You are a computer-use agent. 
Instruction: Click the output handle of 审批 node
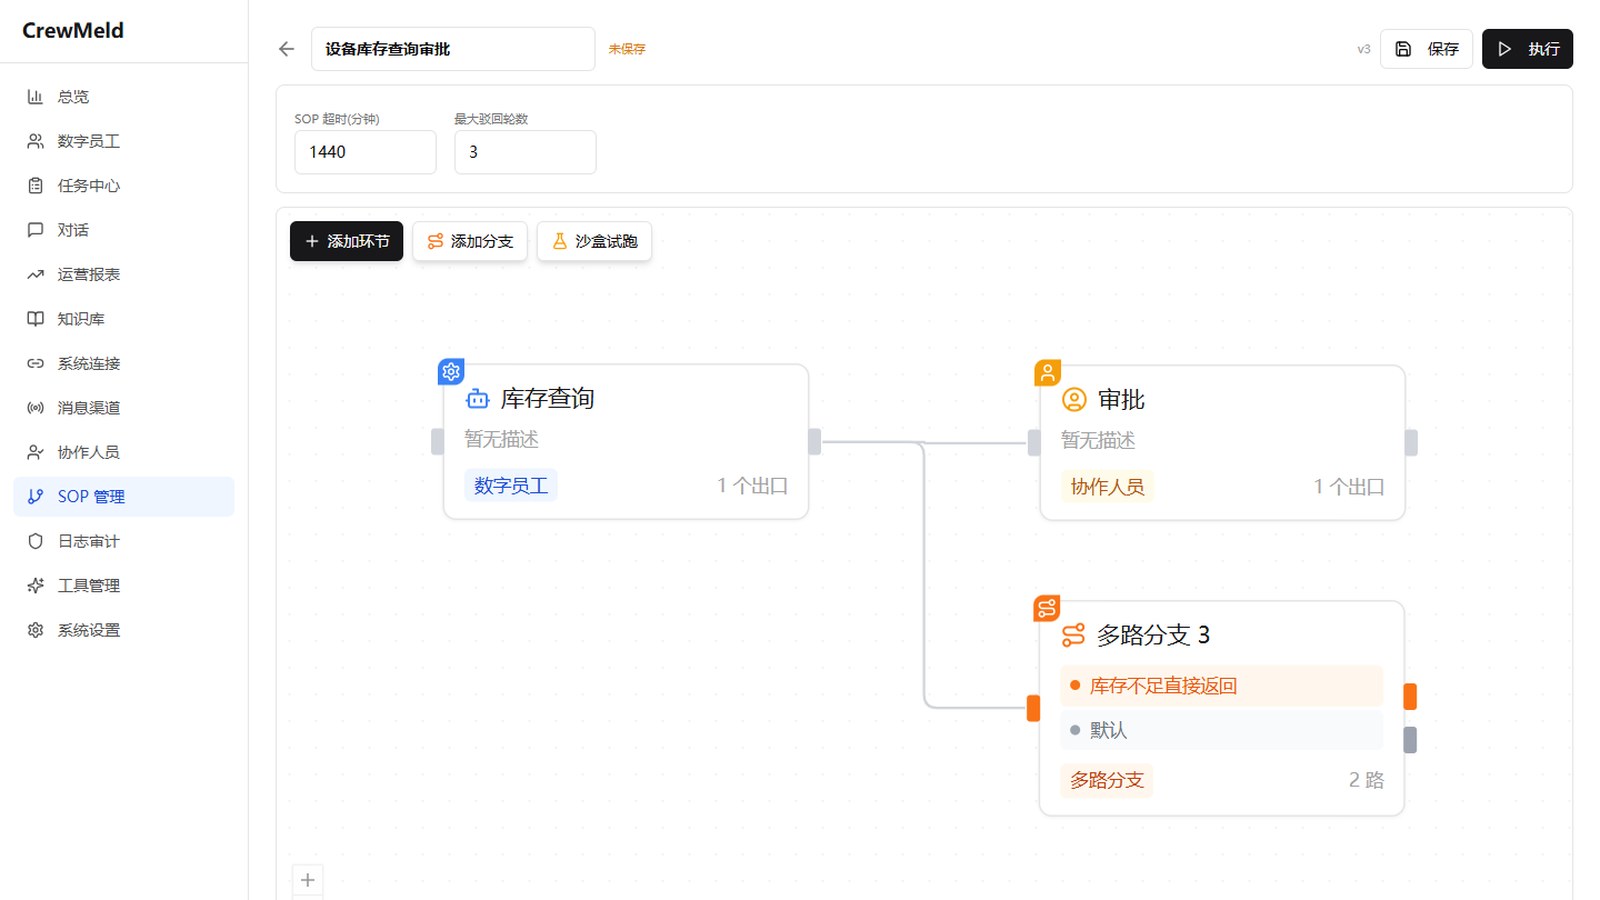(x=1411, y=443)
